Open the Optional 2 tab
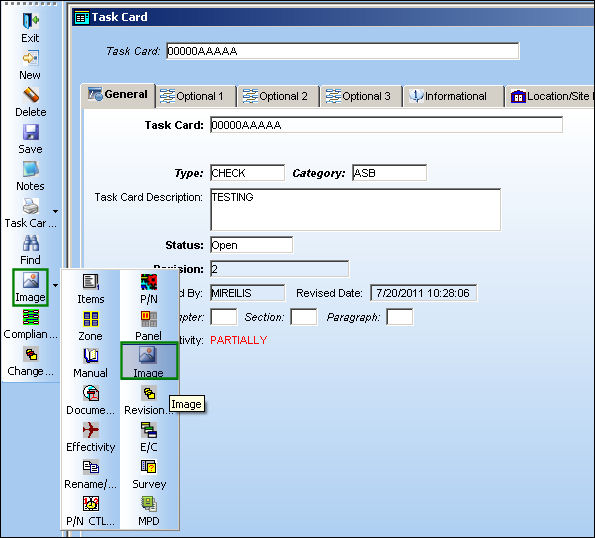The height and width of the screenshot is (538, 595). [x=279, y=96]
